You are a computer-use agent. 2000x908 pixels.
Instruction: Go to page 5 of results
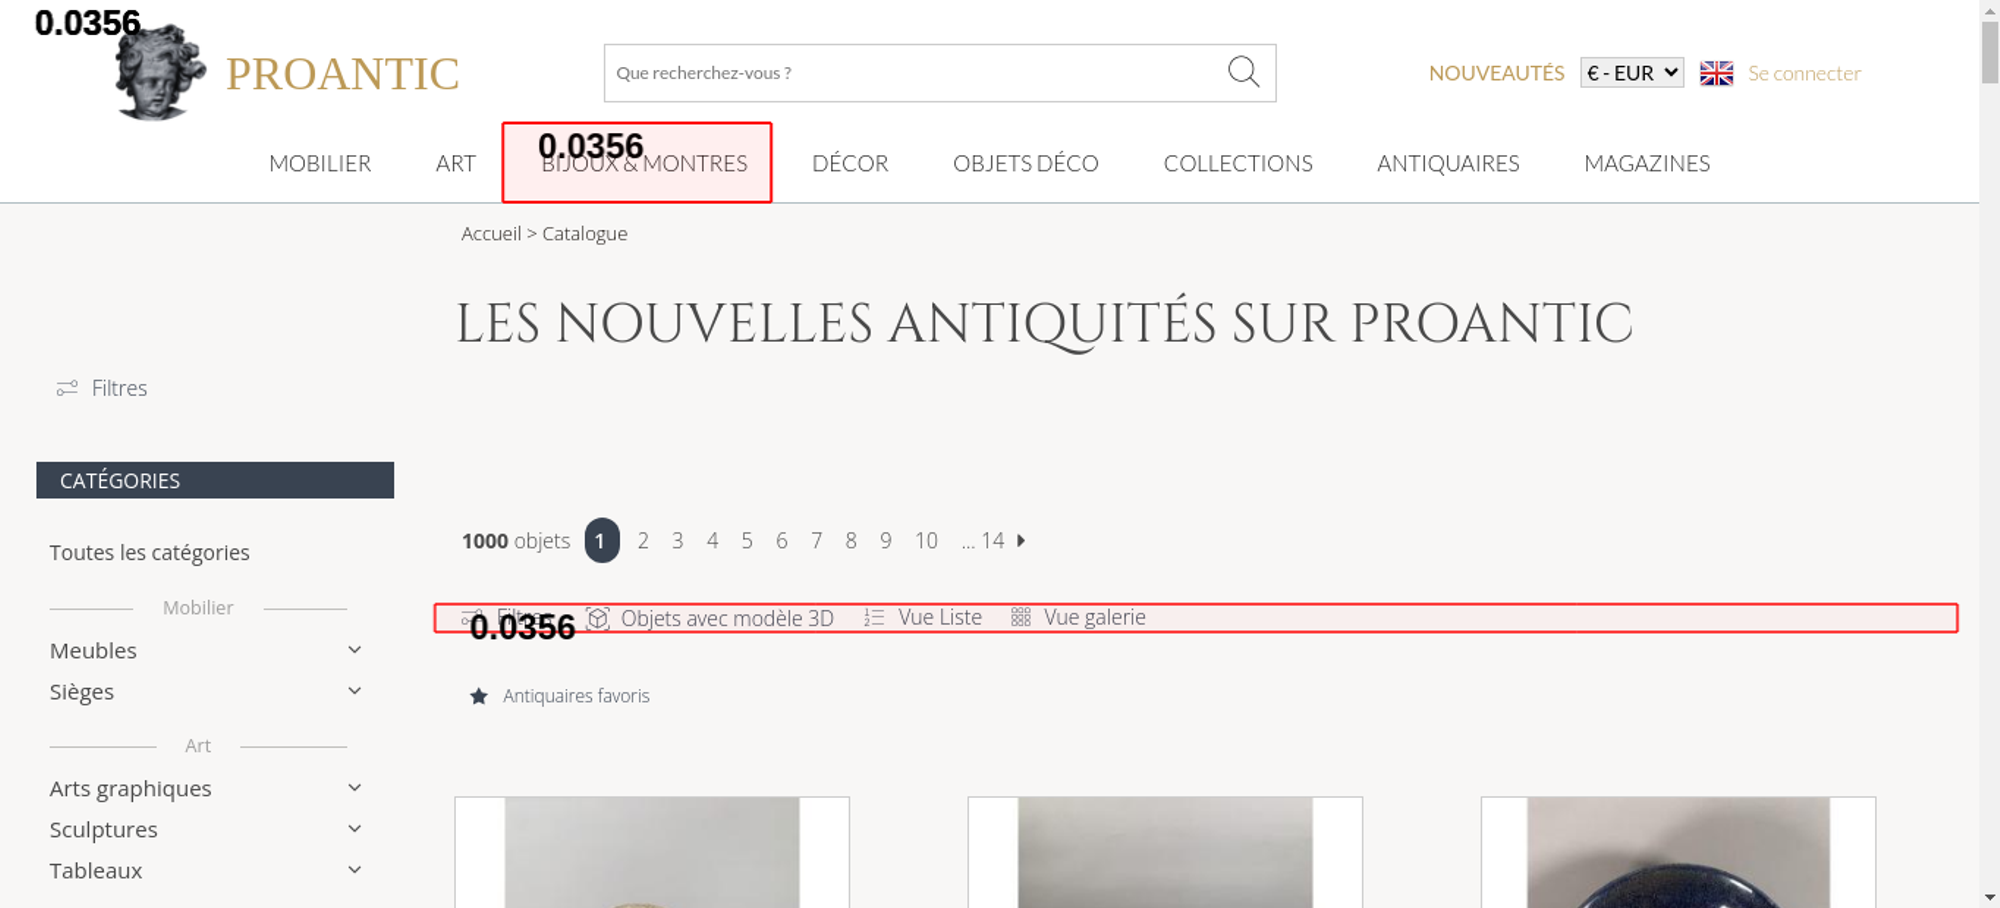pos(747,541)
